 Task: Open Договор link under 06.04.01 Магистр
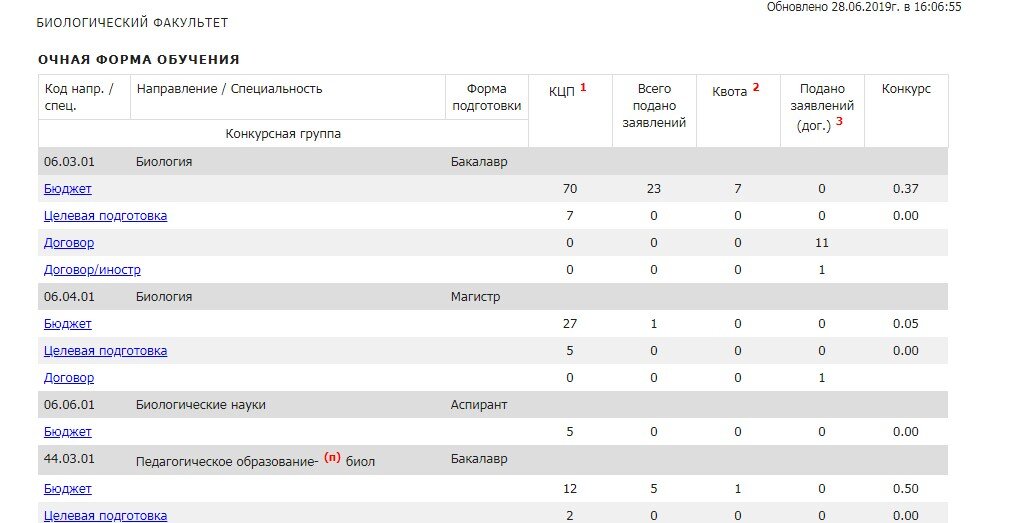[x=69, y=377]
